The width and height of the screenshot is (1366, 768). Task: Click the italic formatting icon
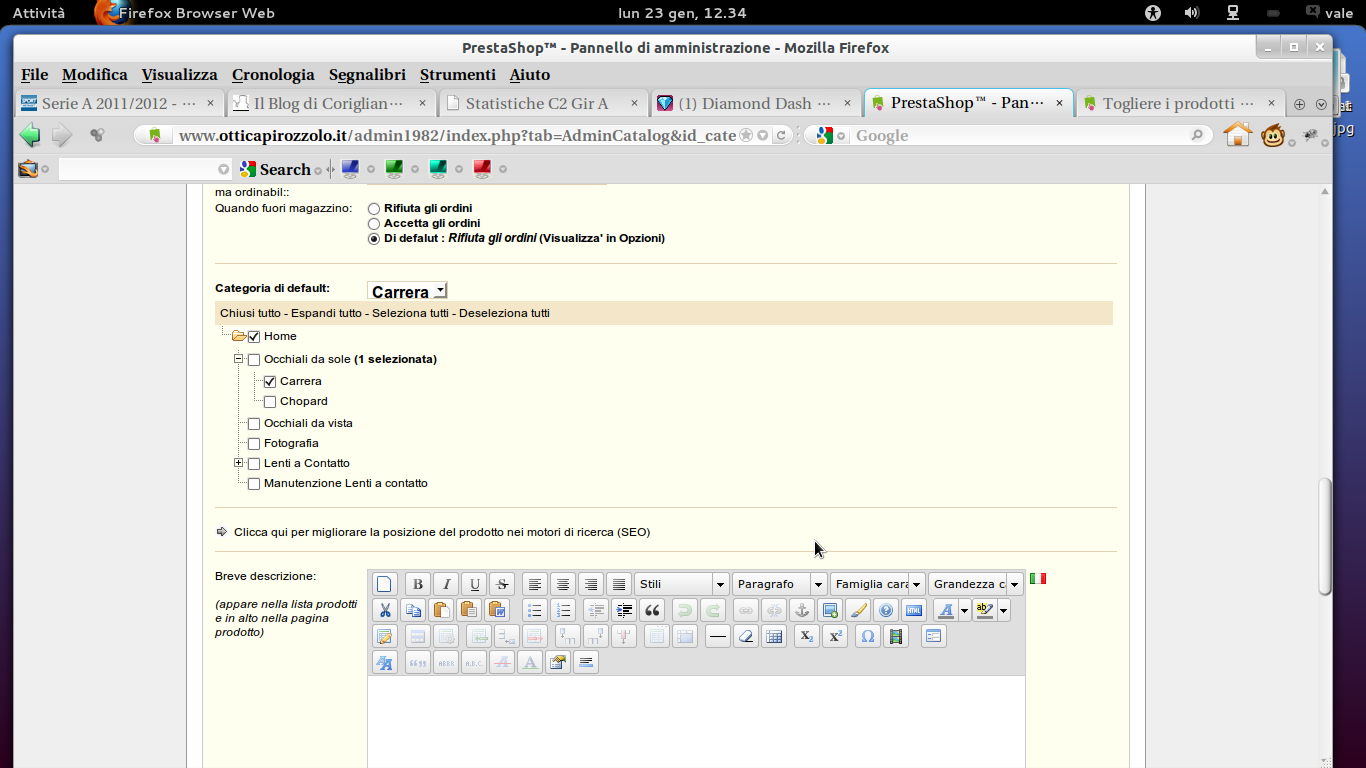(x=446, y=584)
